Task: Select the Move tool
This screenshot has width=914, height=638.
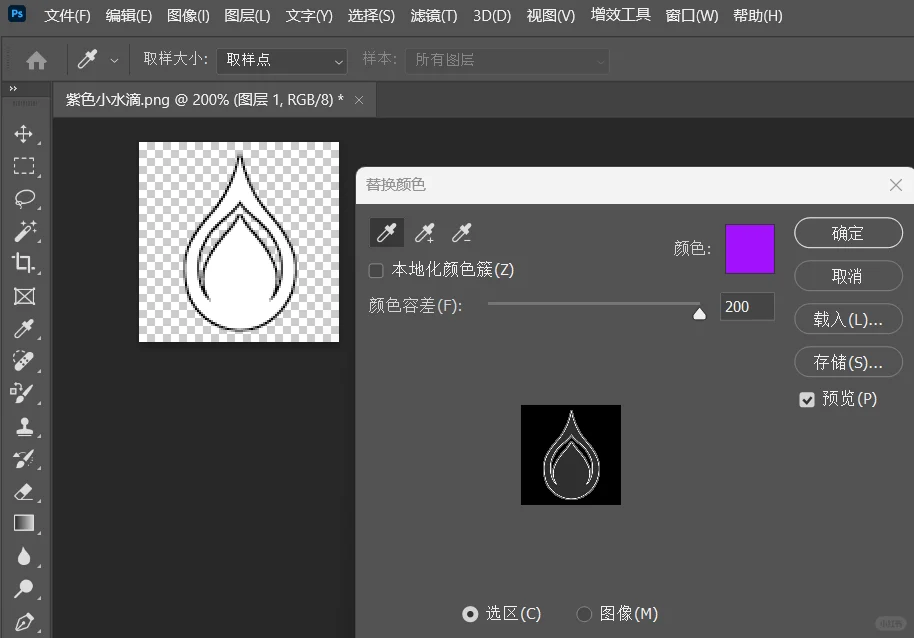Action: click(25, 134)
